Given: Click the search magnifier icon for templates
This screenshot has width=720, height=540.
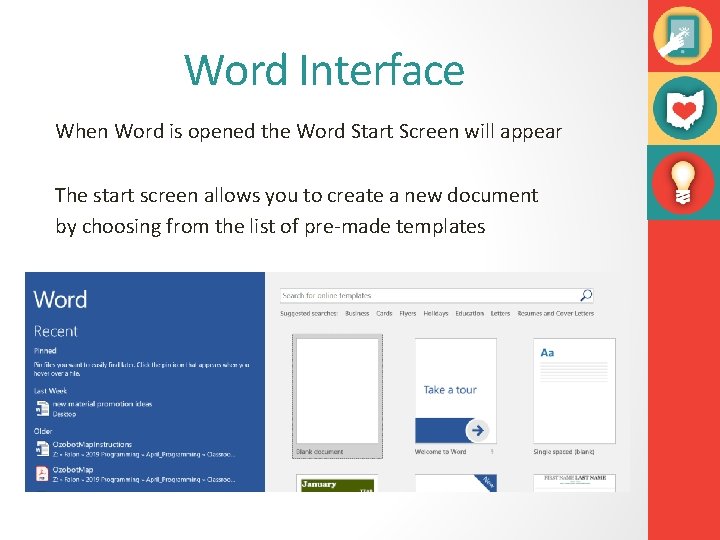Looking at the screenshot, I should coord(586,295).
